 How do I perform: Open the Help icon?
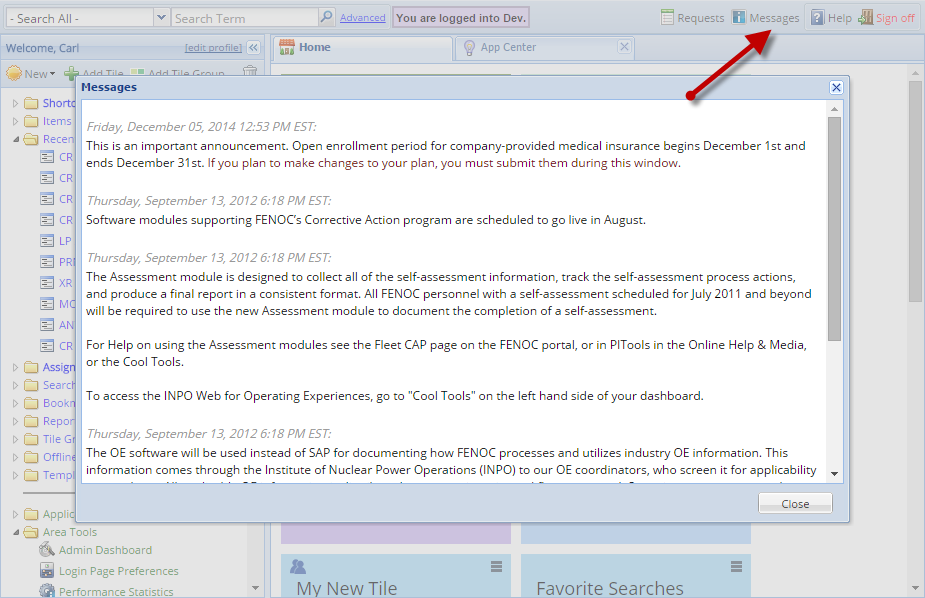tap(817, 18)
